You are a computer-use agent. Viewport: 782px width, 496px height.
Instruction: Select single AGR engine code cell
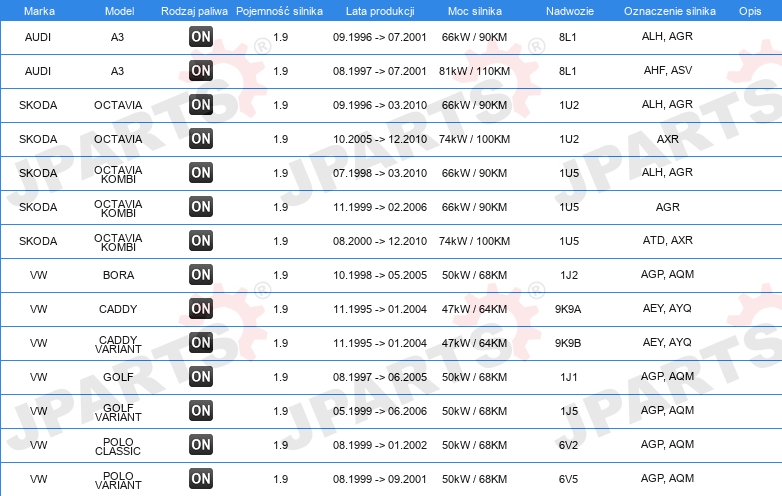point(668,207)
